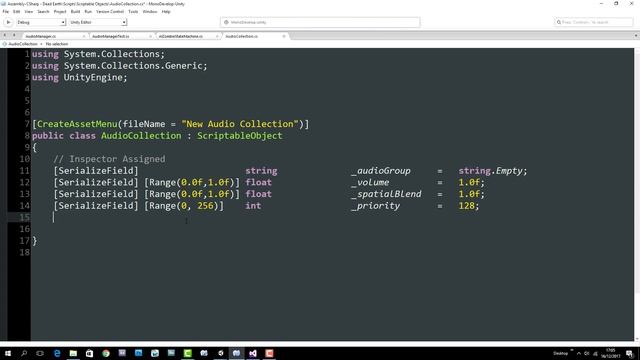Click the CreateAssetMenu attribute text
The width and height of the screenshot is (640, 360).
[x=77, y=124]
